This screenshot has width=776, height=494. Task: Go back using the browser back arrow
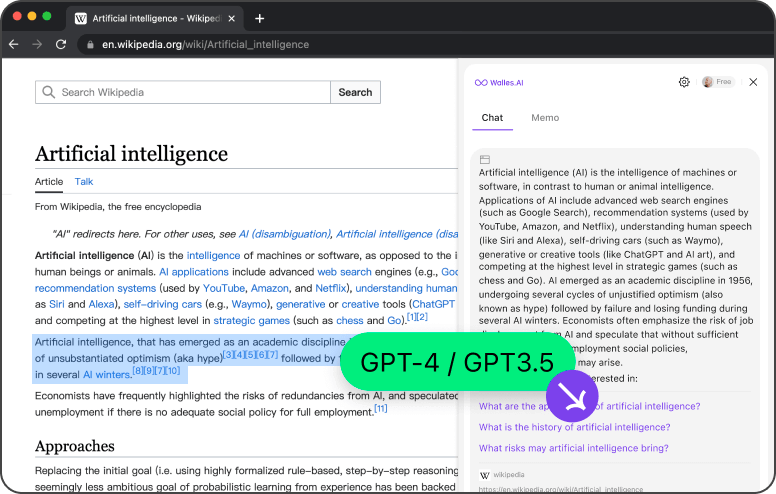14,44
